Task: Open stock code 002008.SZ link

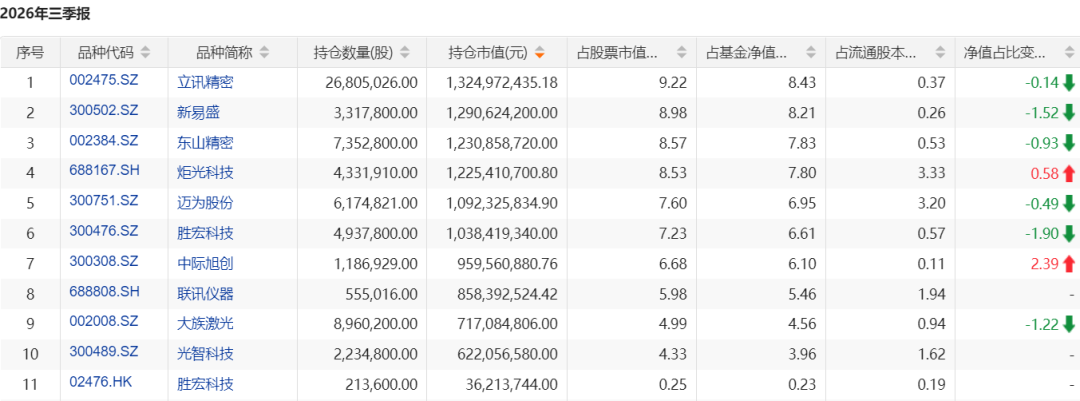Action: click(104, 321)
